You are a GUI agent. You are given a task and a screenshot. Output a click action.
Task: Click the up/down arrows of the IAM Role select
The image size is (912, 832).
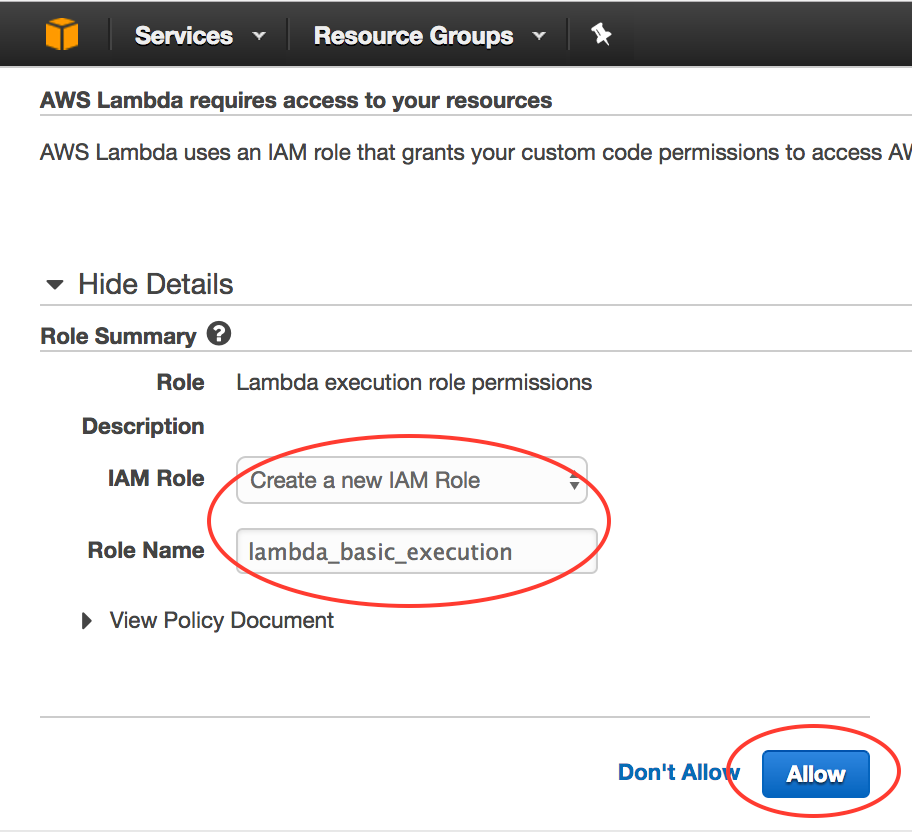tap(574, 481)
